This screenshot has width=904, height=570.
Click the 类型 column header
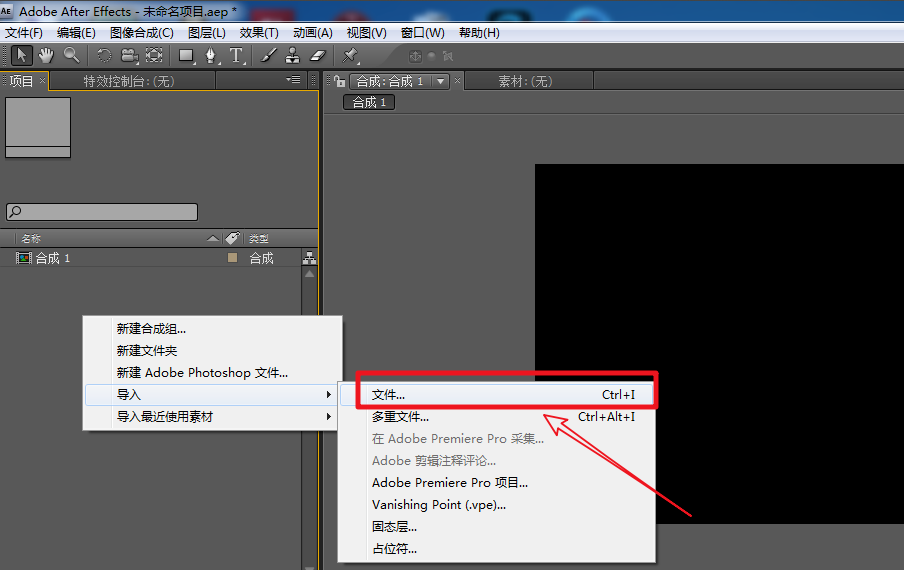pyautogui.click(x=259, y=238)
